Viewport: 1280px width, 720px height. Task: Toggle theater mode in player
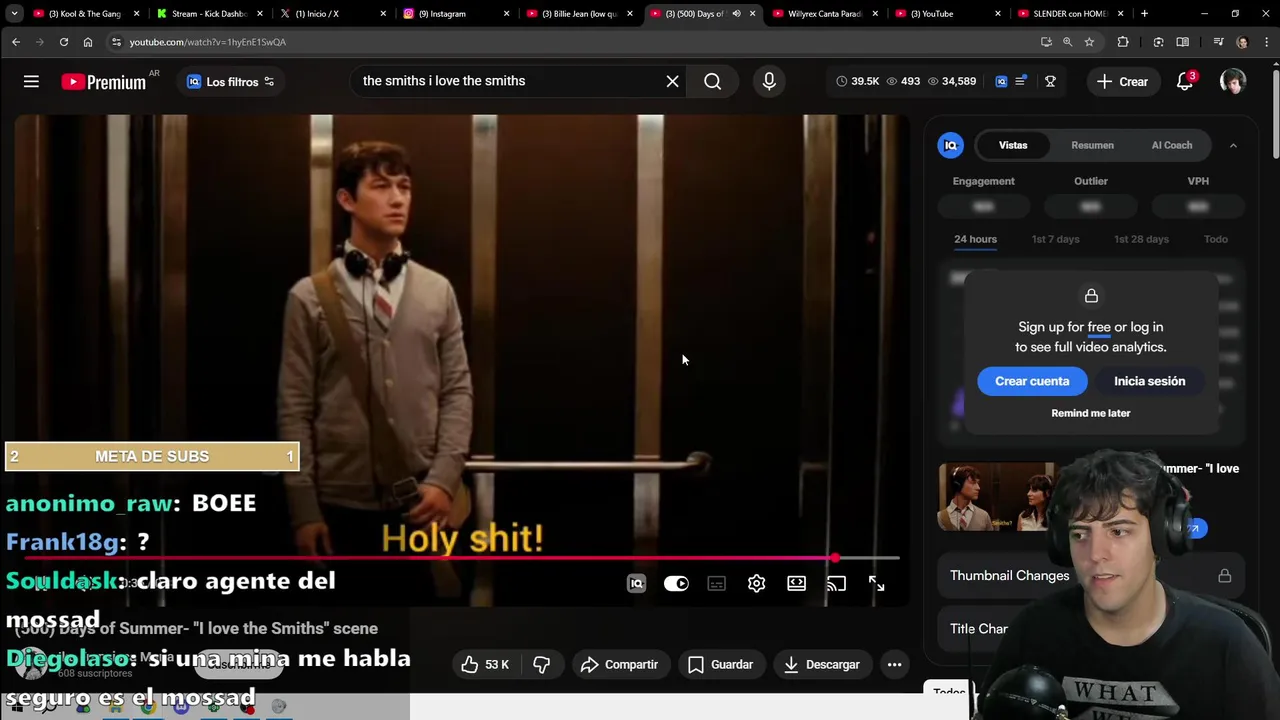pyautogui.click(x=796, y=584)
